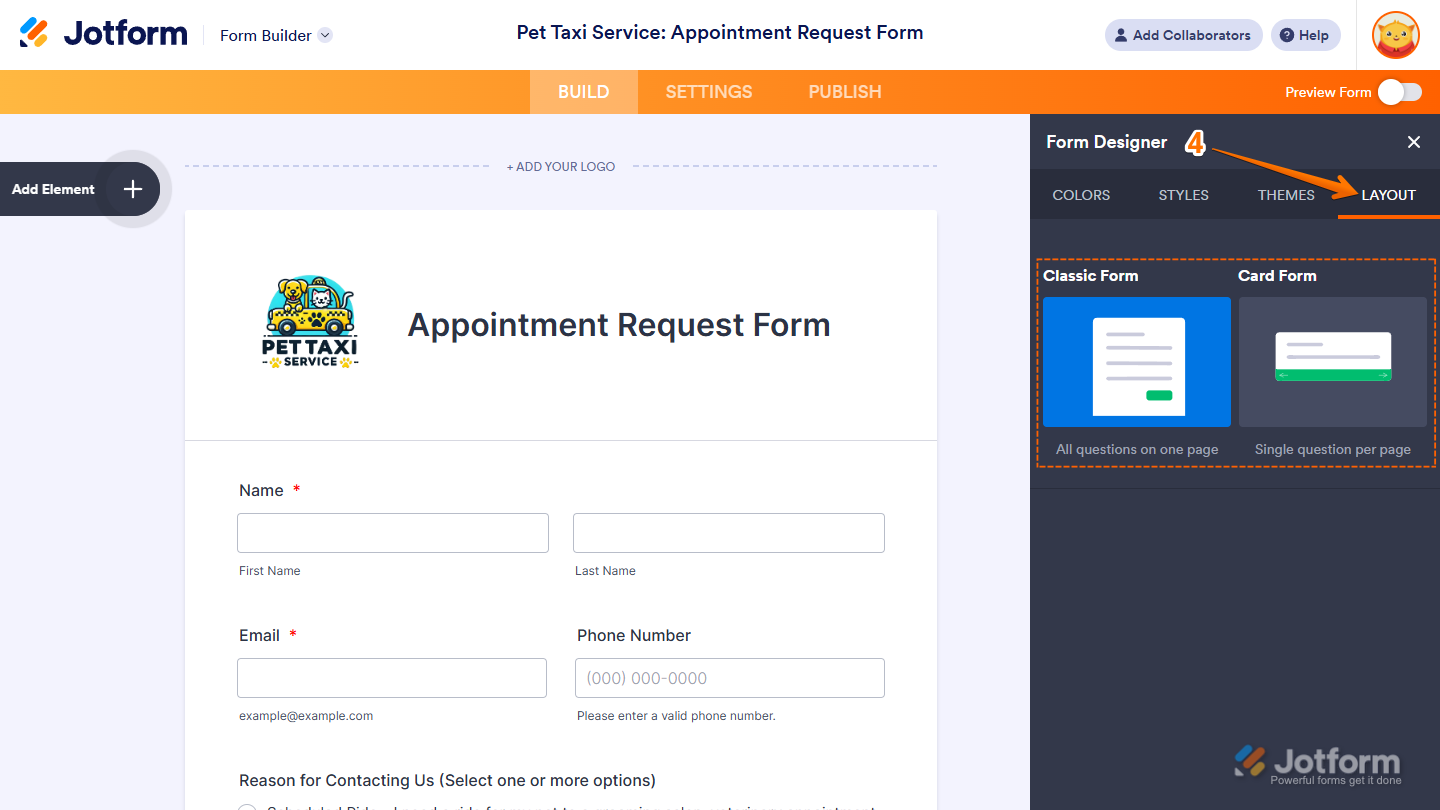This screenshot has height=810, width=1440.
Task: Open the Colors tab in Form Designer
Action: pyautogui.click(x=1081, y=195)
